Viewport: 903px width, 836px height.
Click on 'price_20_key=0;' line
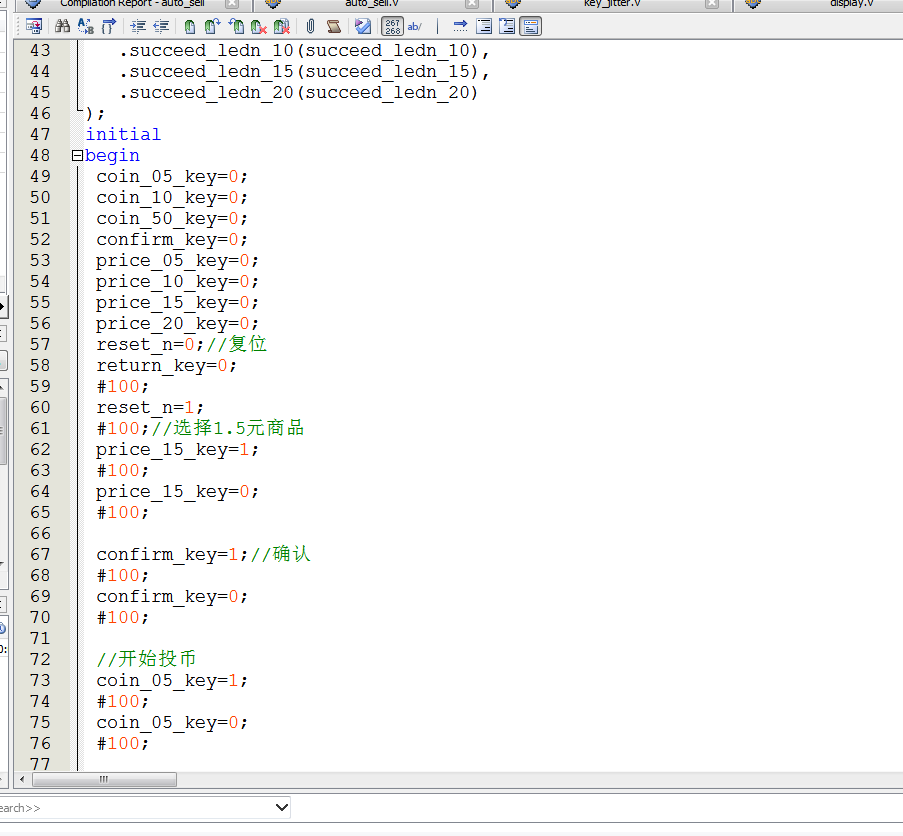[177, 324]
